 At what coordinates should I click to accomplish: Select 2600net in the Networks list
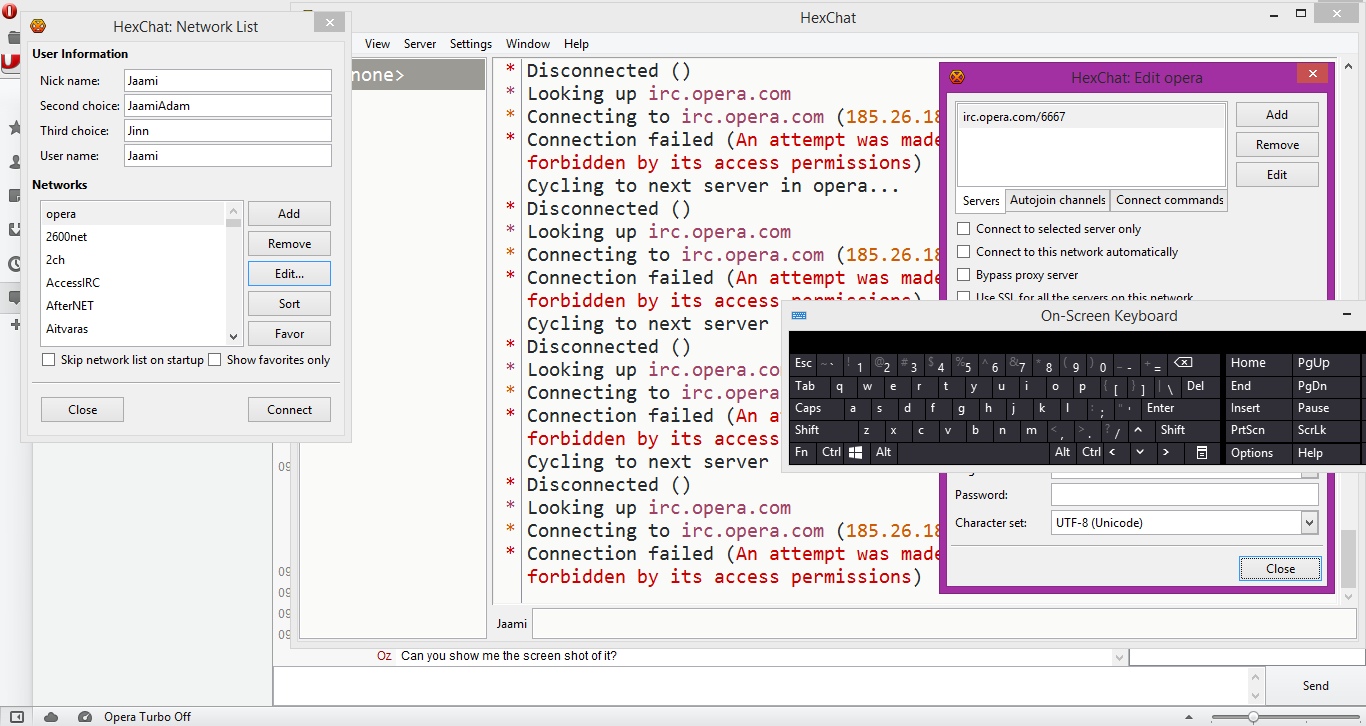pyautogui.click(x=133, y=237)
